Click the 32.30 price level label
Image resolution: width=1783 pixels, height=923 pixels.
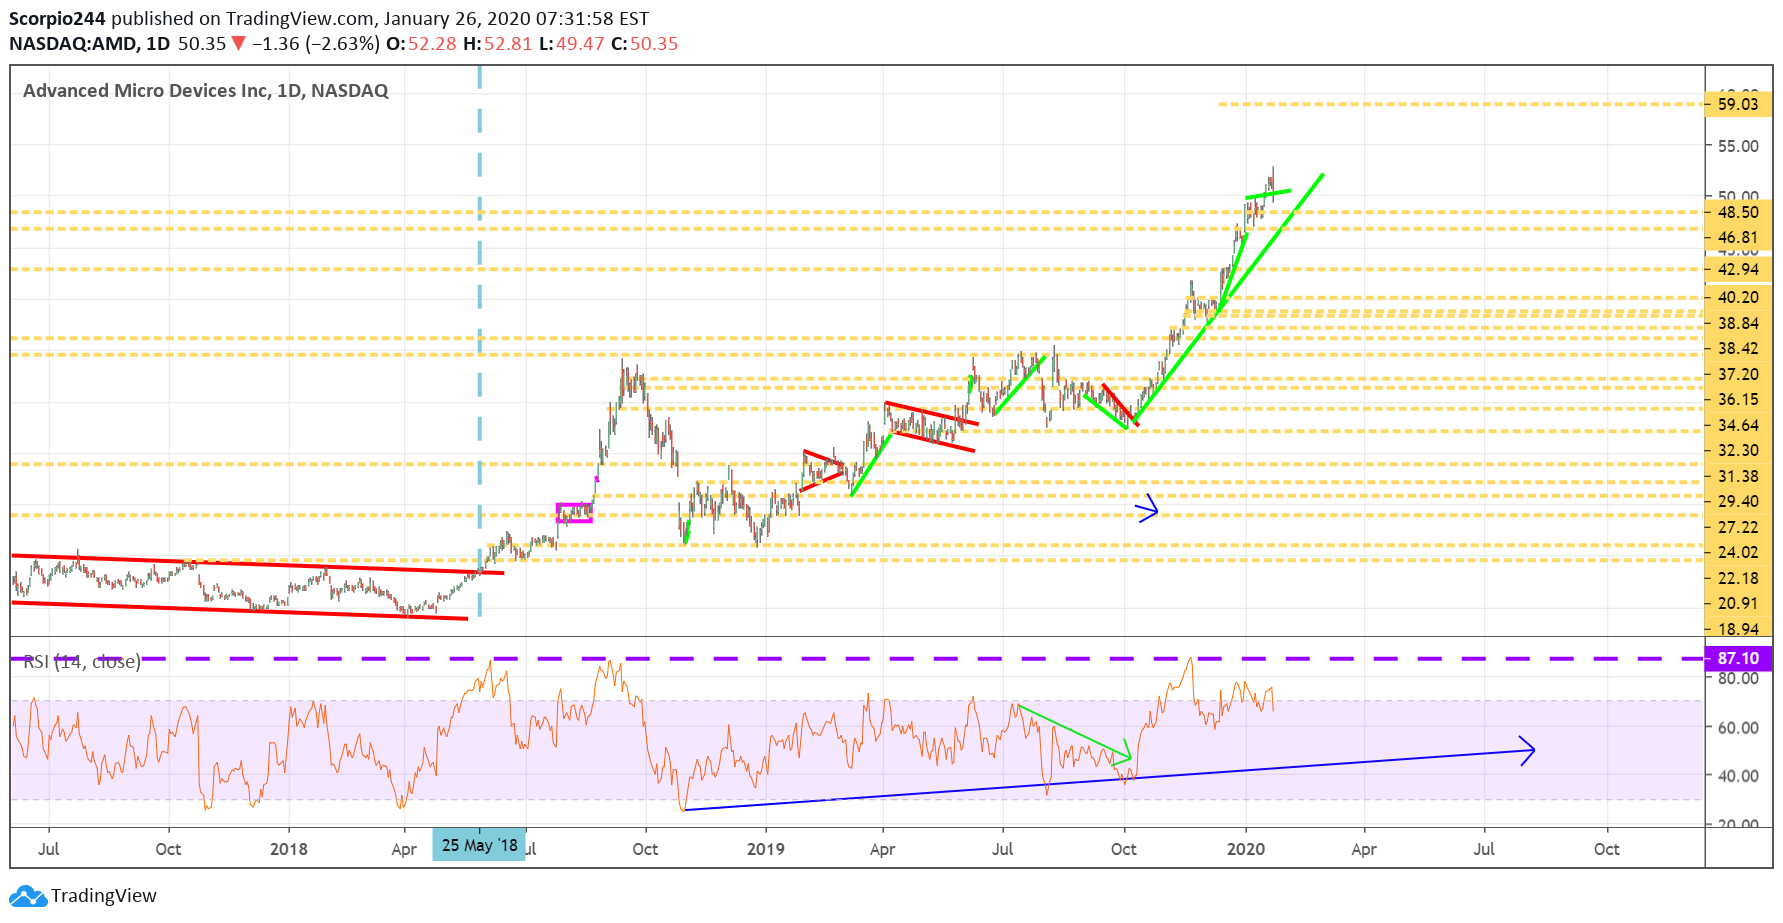tap(1738, 450)
